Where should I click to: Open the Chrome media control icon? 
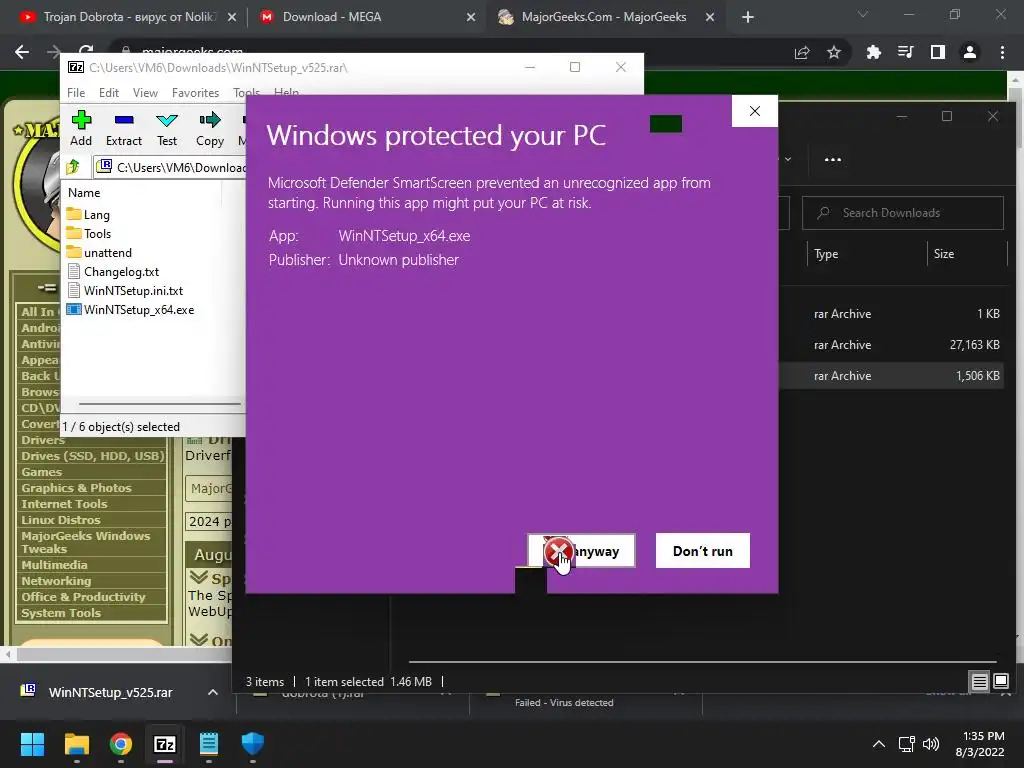[905, 52]
